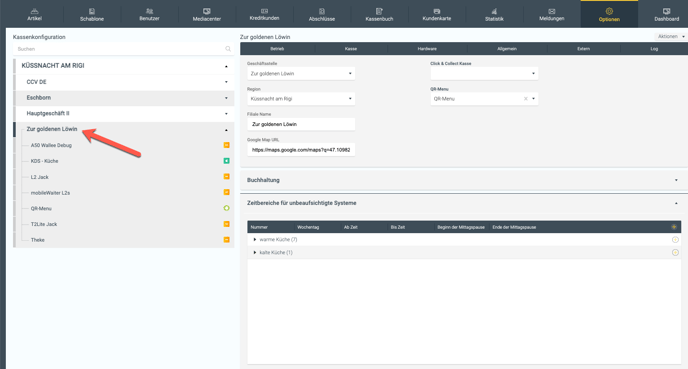Image resolution: width=688 pixels, height=369 pixels.
Task: Select A50 Wallee Debug in the tree
Action: click(51, 145)
